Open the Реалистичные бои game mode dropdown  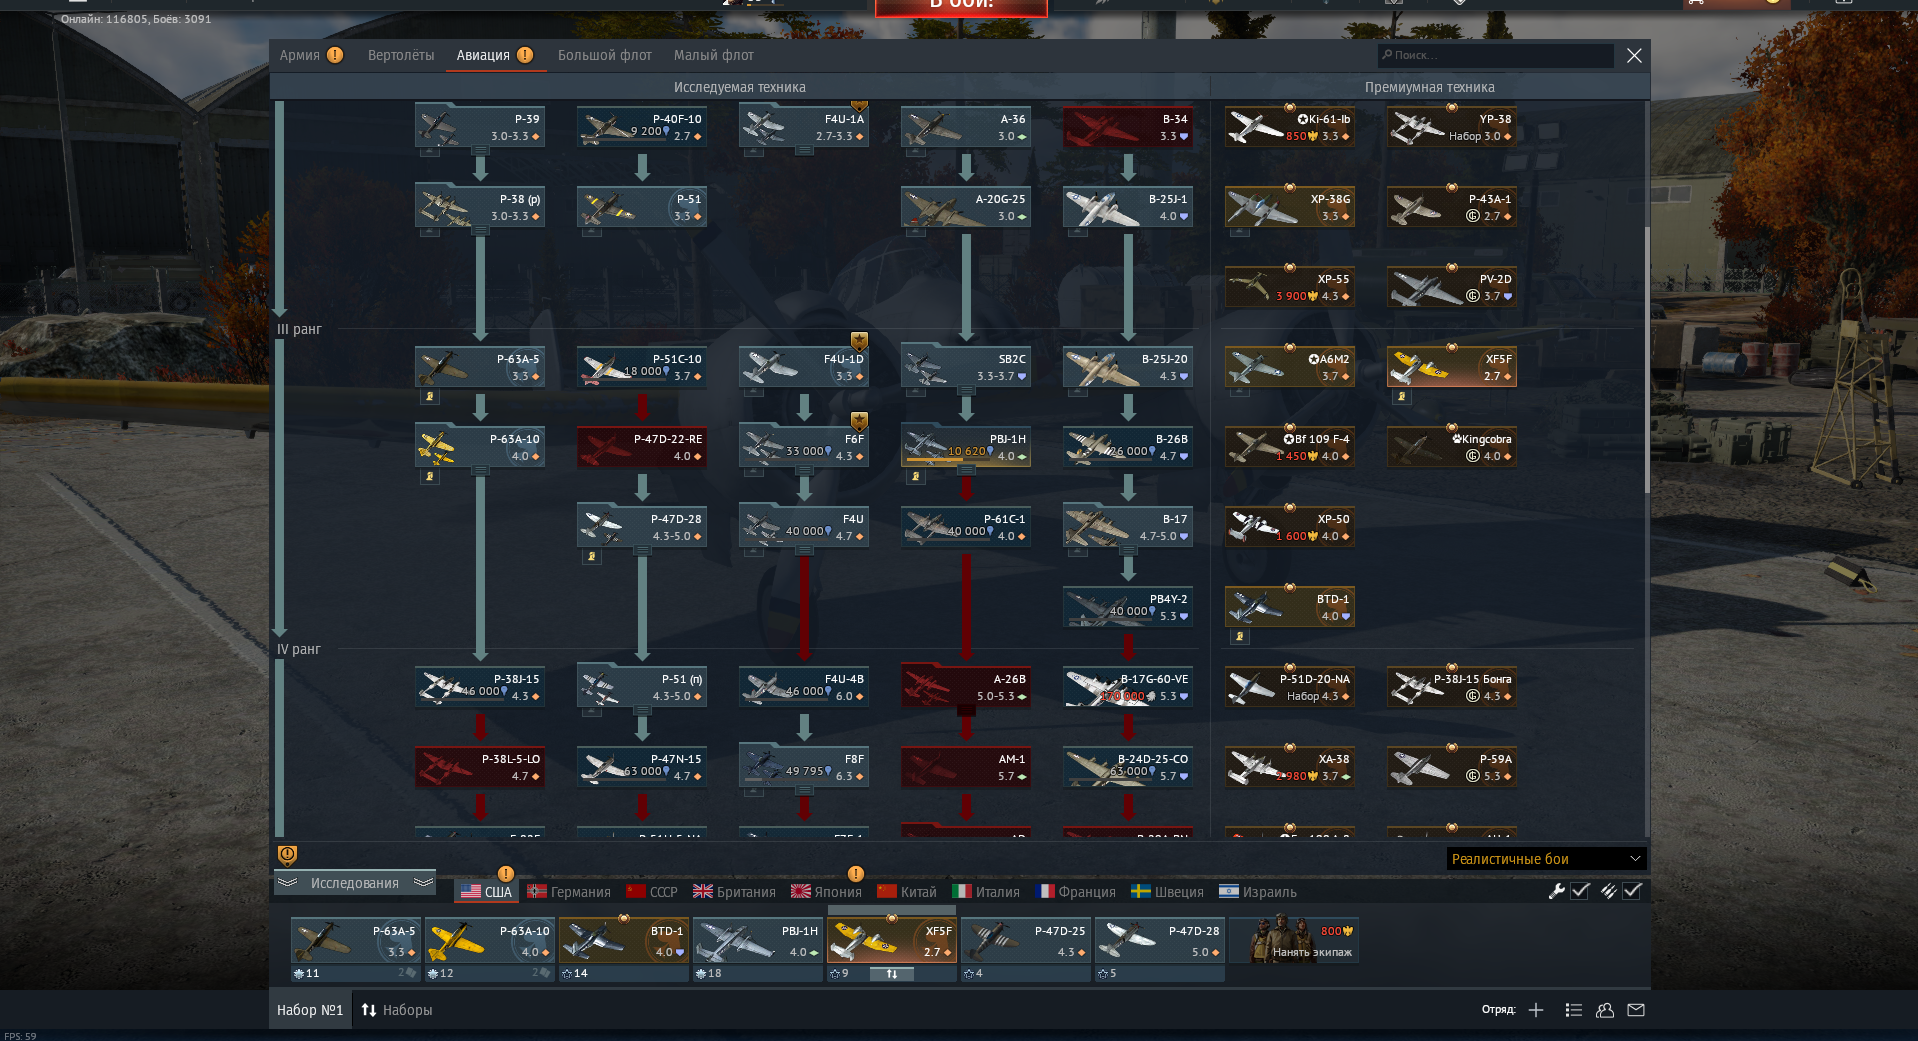(x=1546, y=859)
